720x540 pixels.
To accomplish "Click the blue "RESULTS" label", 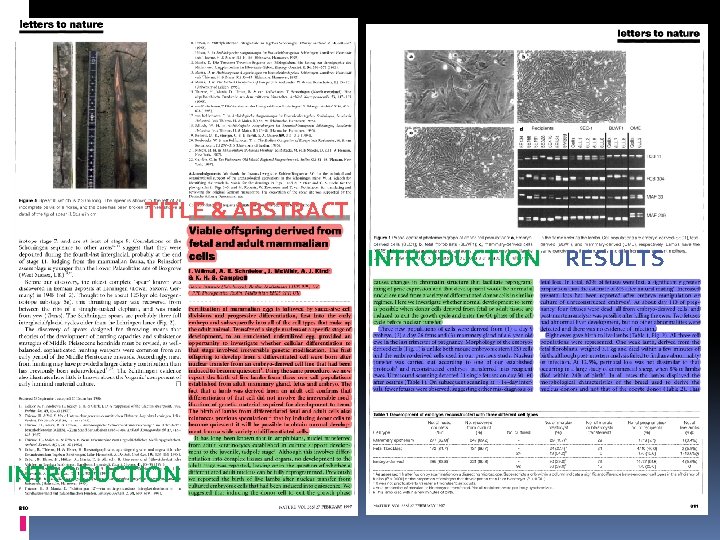I will coord(615,258).
